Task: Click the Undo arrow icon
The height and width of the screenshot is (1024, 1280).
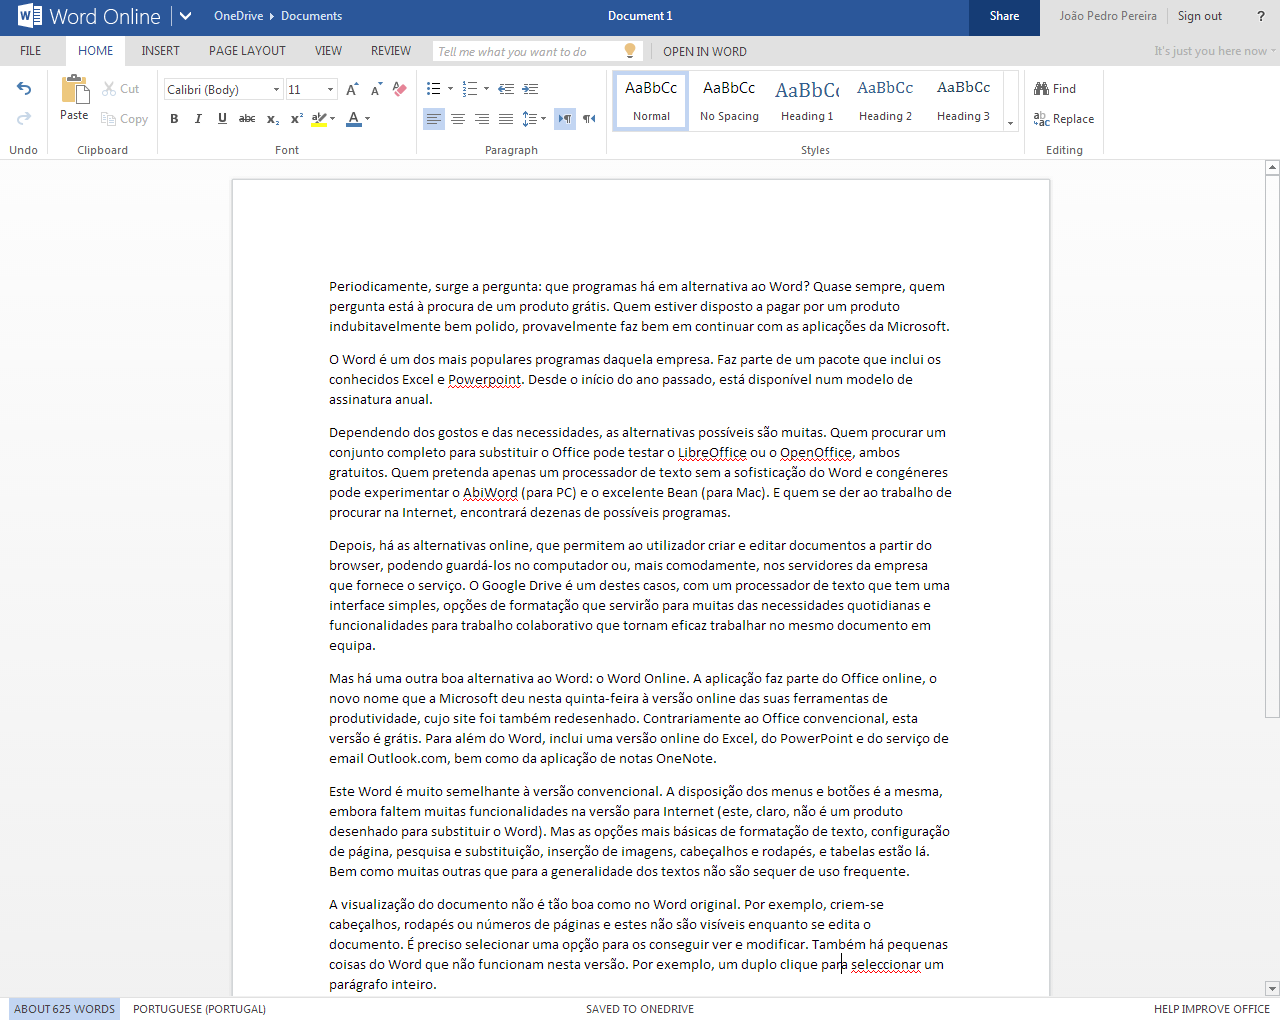Action: 24,89
